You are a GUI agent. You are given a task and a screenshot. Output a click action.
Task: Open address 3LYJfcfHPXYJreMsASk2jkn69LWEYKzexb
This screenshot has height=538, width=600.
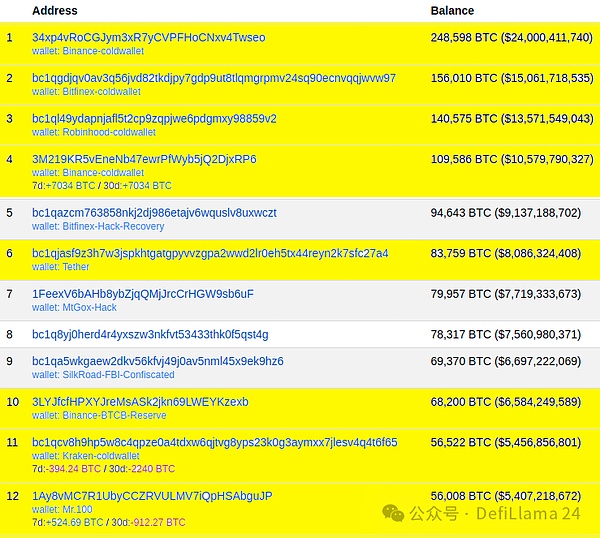[140, 402]
